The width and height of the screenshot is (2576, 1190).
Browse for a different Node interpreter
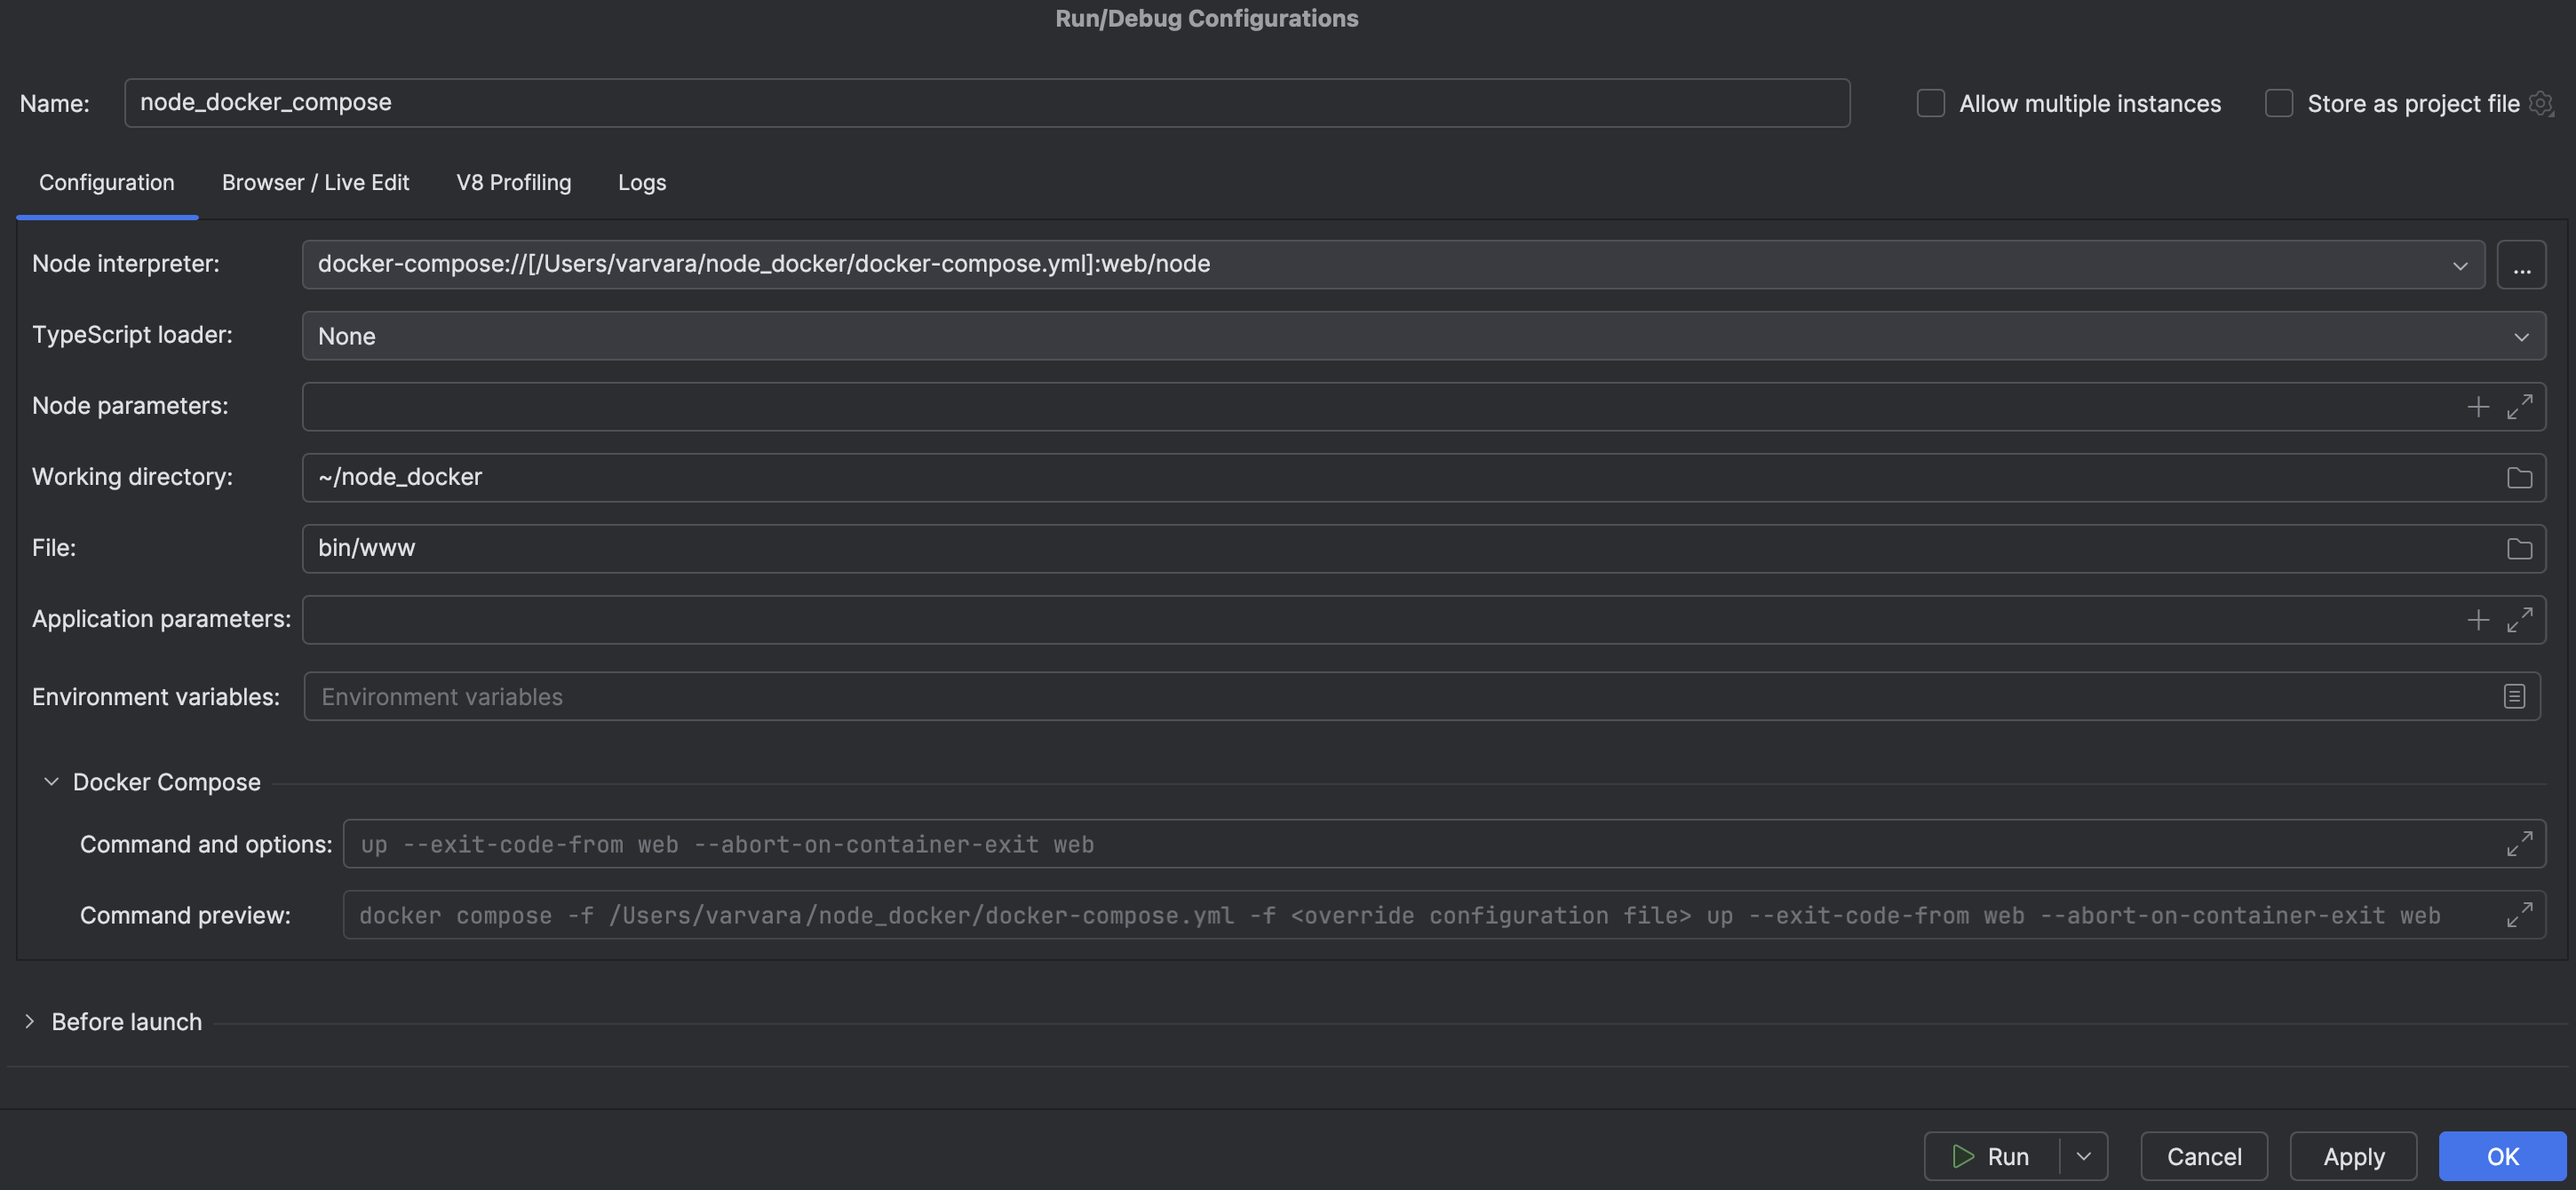[2522, 264]
